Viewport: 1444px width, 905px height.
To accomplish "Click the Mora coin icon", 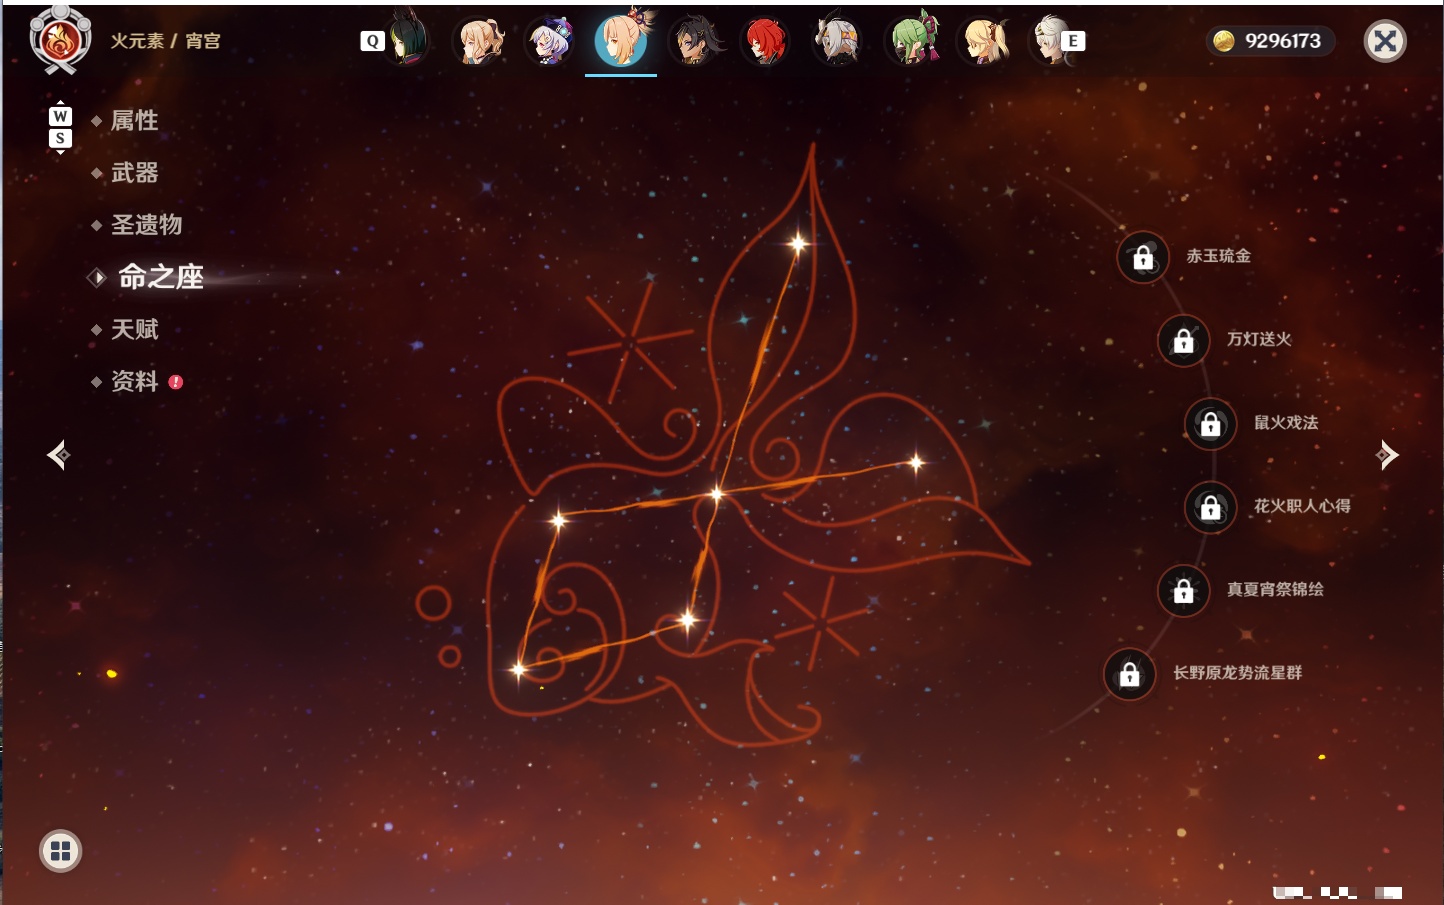I will coord(1223,41).
